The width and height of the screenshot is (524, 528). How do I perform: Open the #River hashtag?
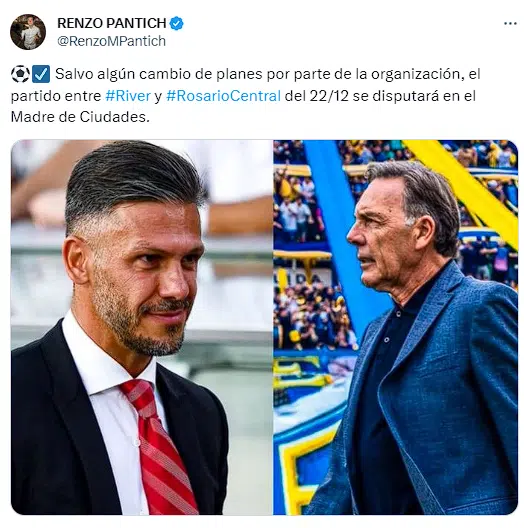(128, 96)
